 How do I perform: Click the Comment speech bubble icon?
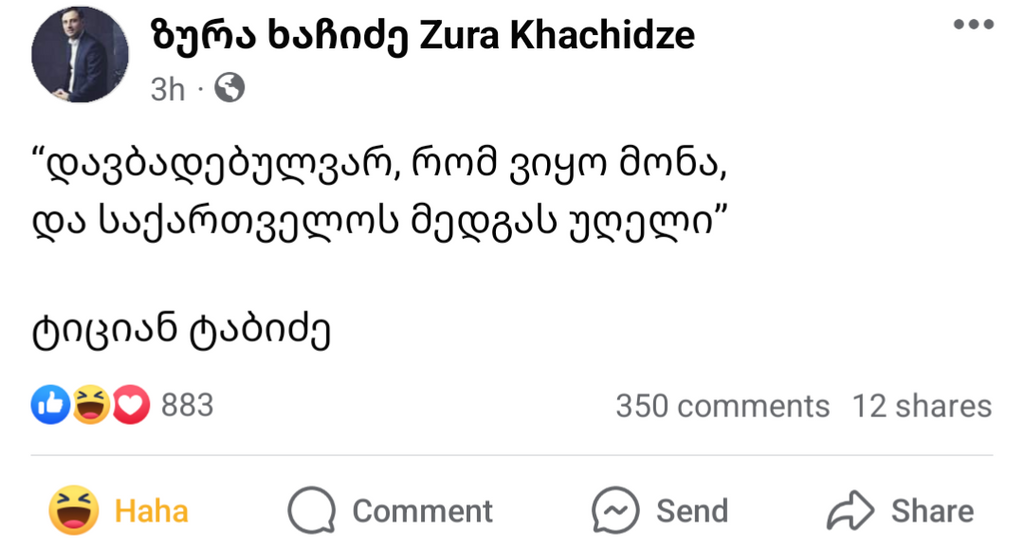tap(311, 511)
